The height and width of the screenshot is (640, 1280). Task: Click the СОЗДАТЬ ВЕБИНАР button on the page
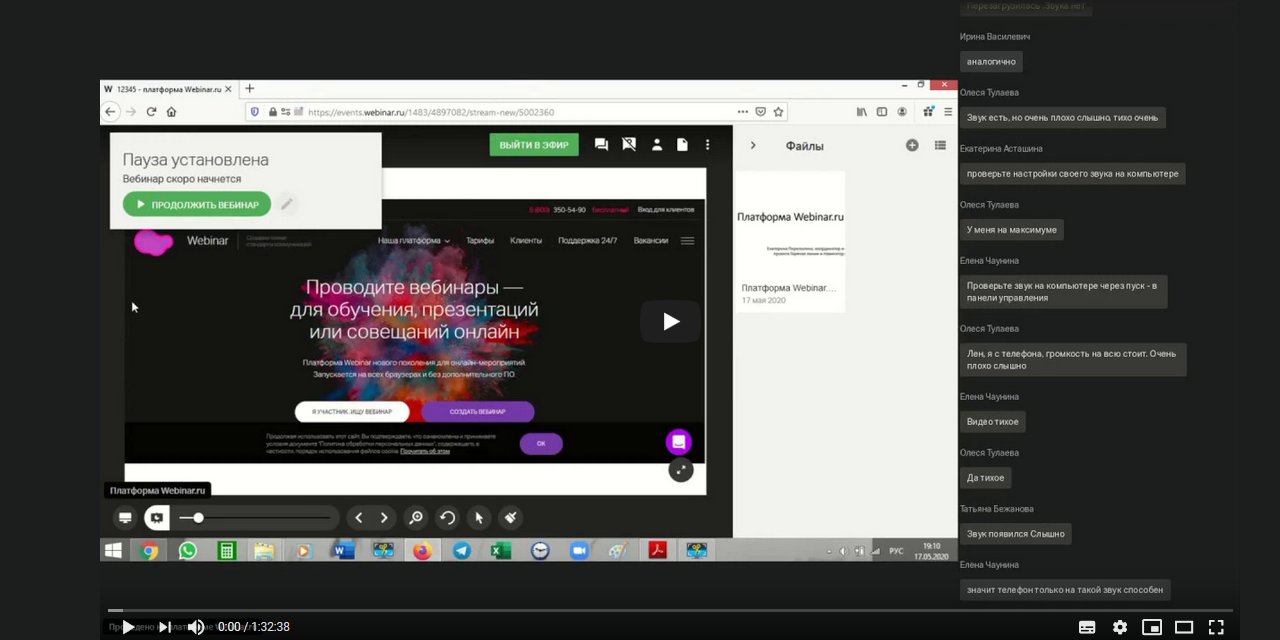point(479,411)
